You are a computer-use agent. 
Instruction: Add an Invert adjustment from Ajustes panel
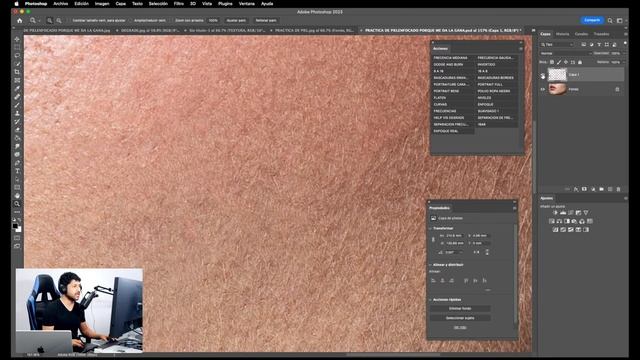[555, 230]
